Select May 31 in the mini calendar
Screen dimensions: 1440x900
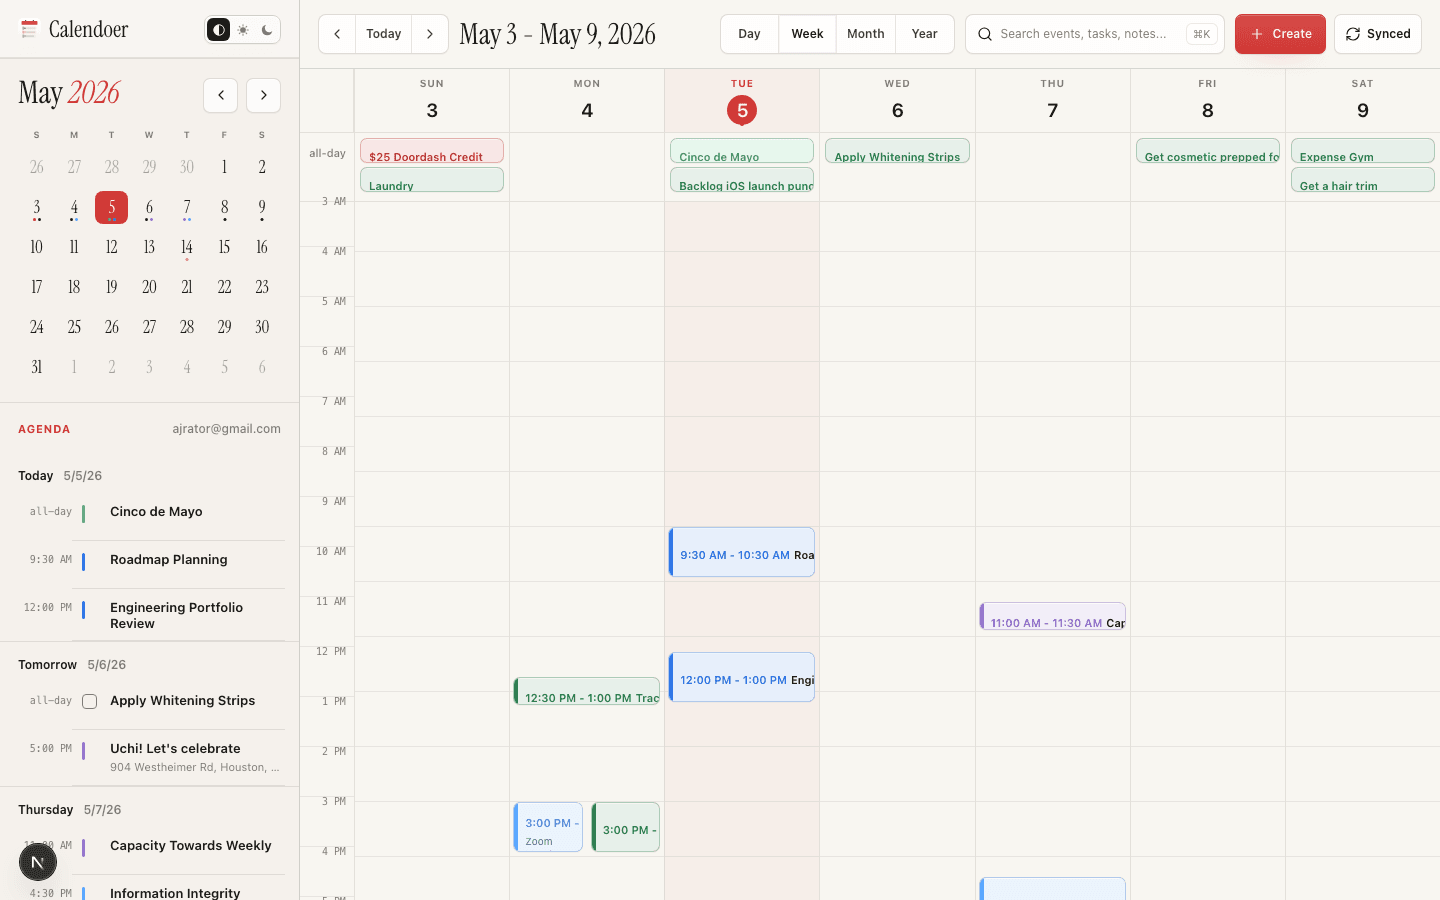(x=37, y=367)
